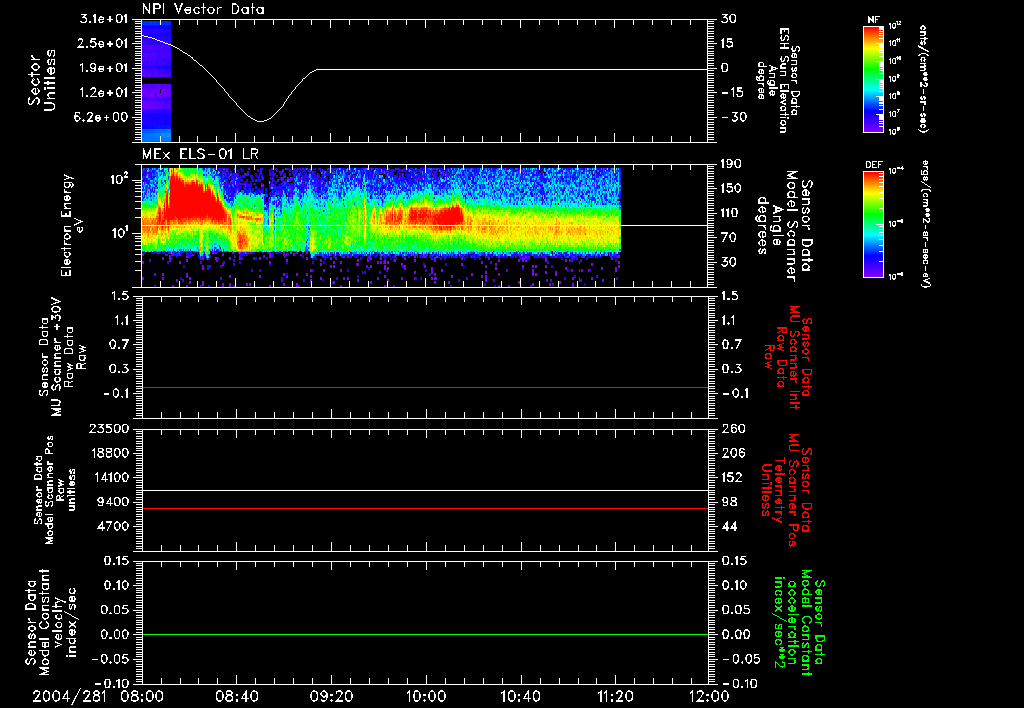Click the '-30' sun elevation axis value
This screenshot has width=1024, height=708.
(734, 117)
